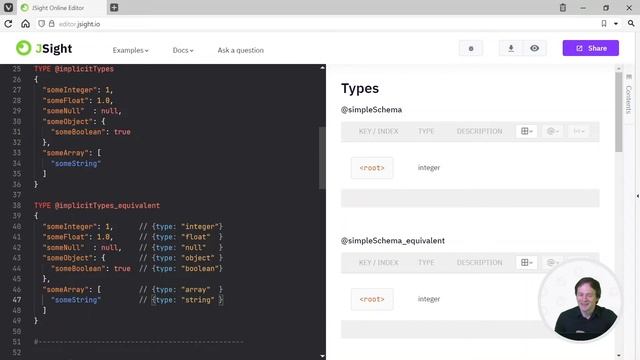Collapse the side panel with the arrow

click(x=638, y=196)
